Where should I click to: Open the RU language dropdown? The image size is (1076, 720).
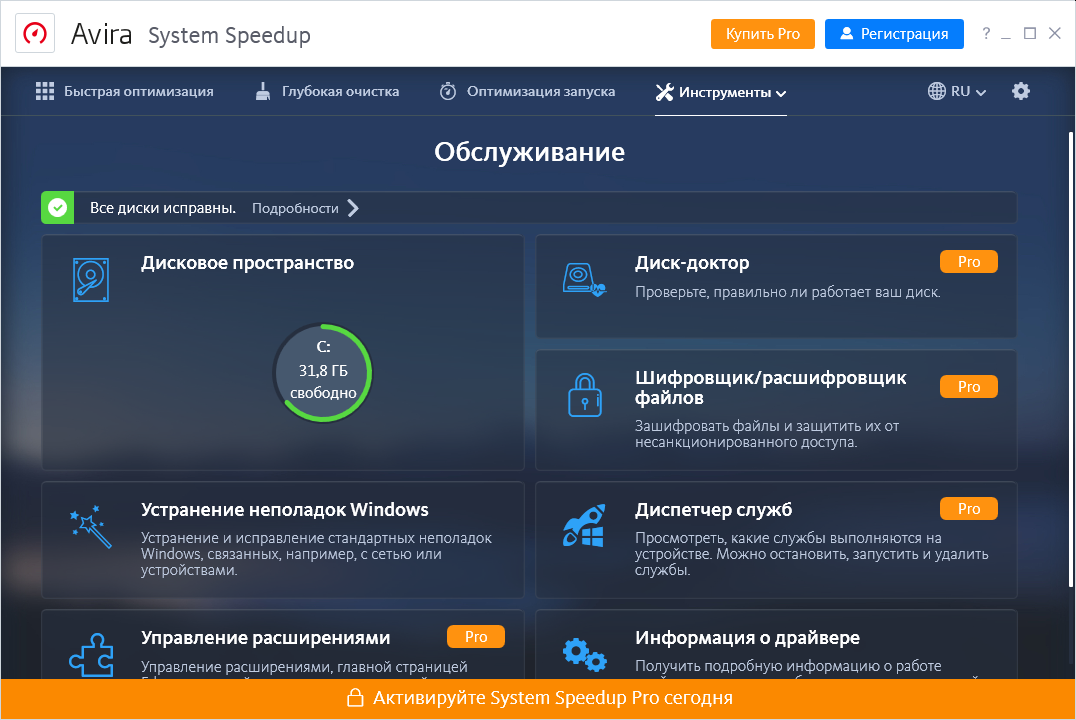[x=957, y=91]
